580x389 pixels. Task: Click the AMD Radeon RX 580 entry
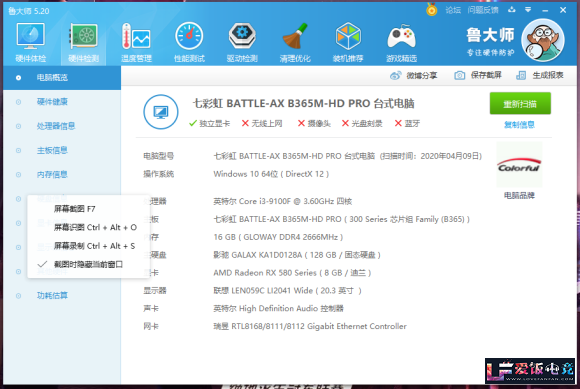coord(292,273)
